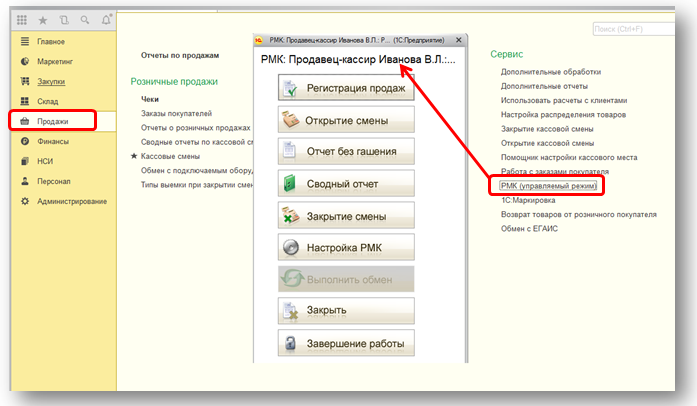The height and width of the screenshot is (406, 697).
Task: Open Дополнительные обработки link
Action: pos(551,72)
